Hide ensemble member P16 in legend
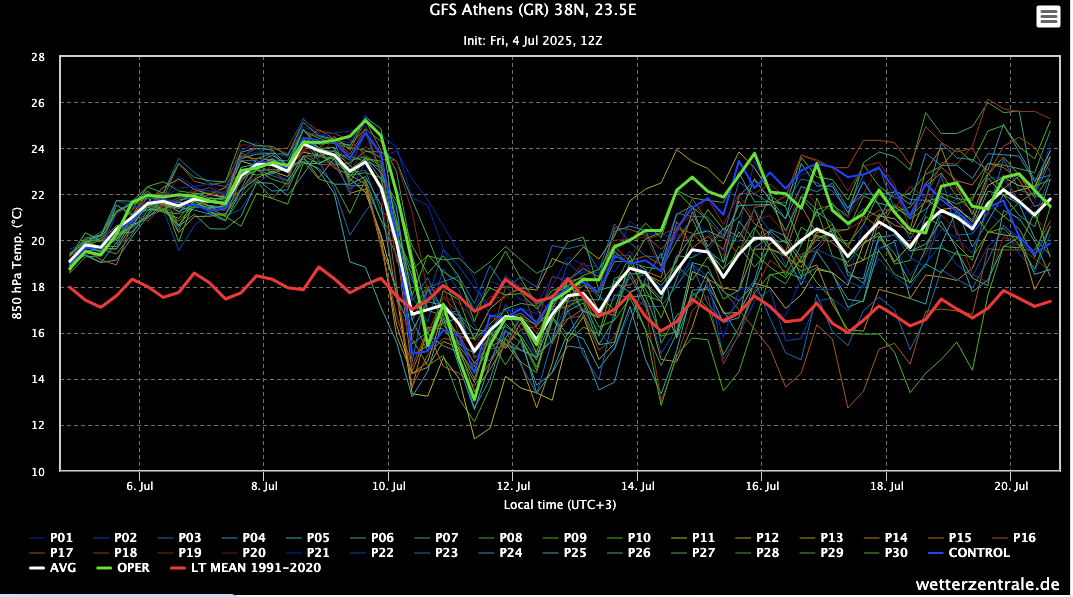The image size is (1073, 597). [x=1021, y=538]
